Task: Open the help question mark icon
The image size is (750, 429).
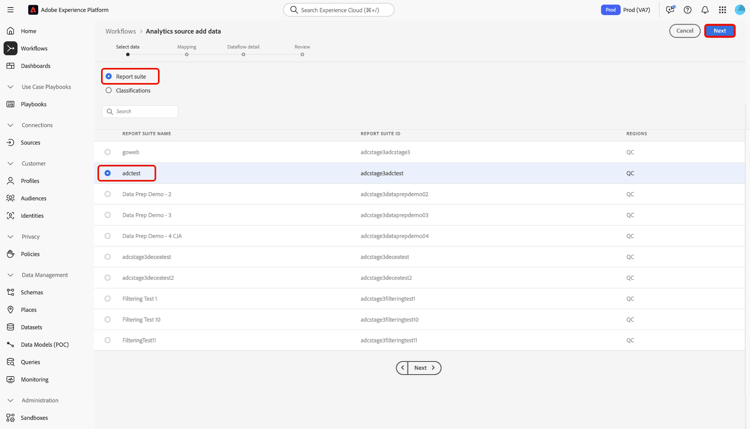Action: [687, 10]
